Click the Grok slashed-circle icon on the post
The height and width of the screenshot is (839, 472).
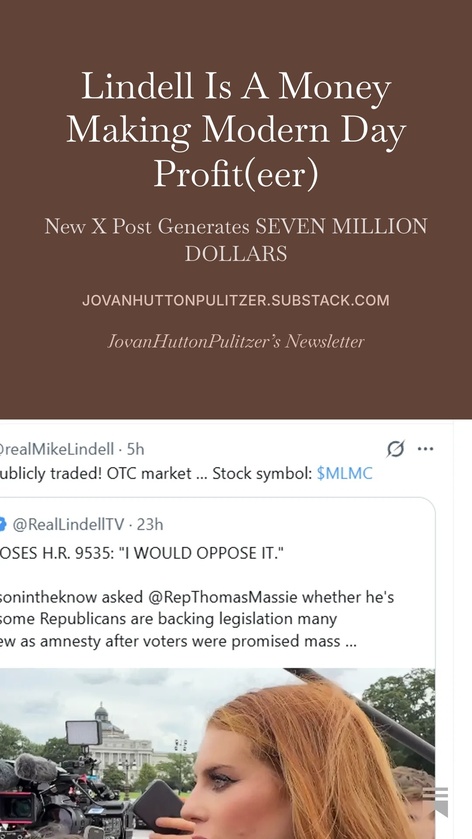click(x=395, y=449)
